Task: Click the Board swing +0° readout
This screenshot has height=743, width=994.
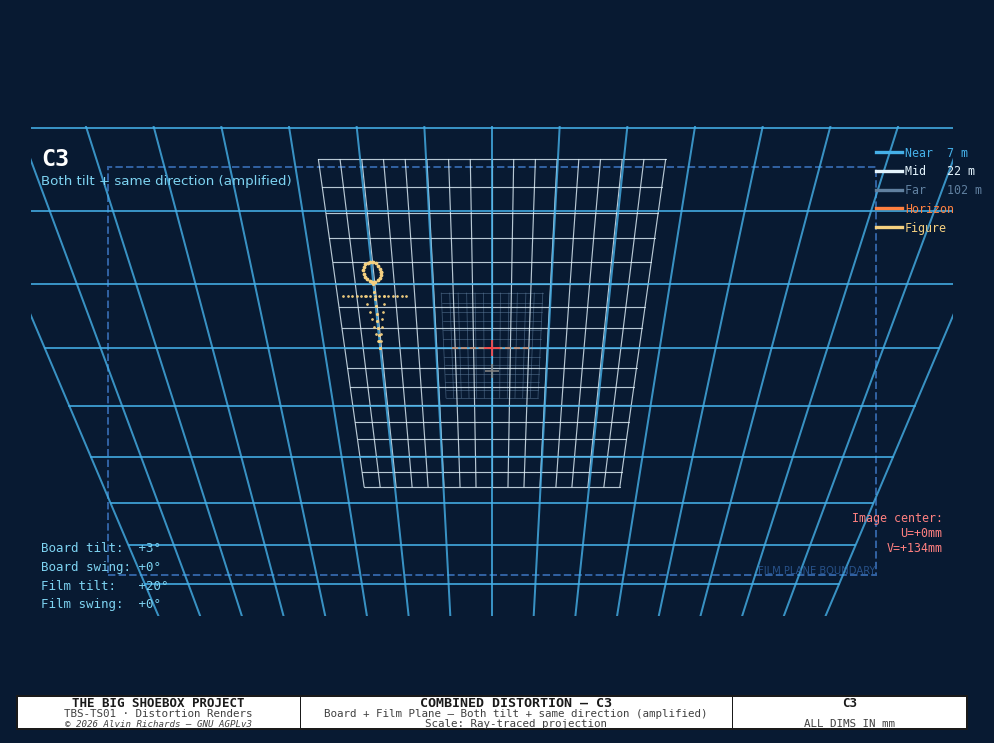Action: point(101,567)
